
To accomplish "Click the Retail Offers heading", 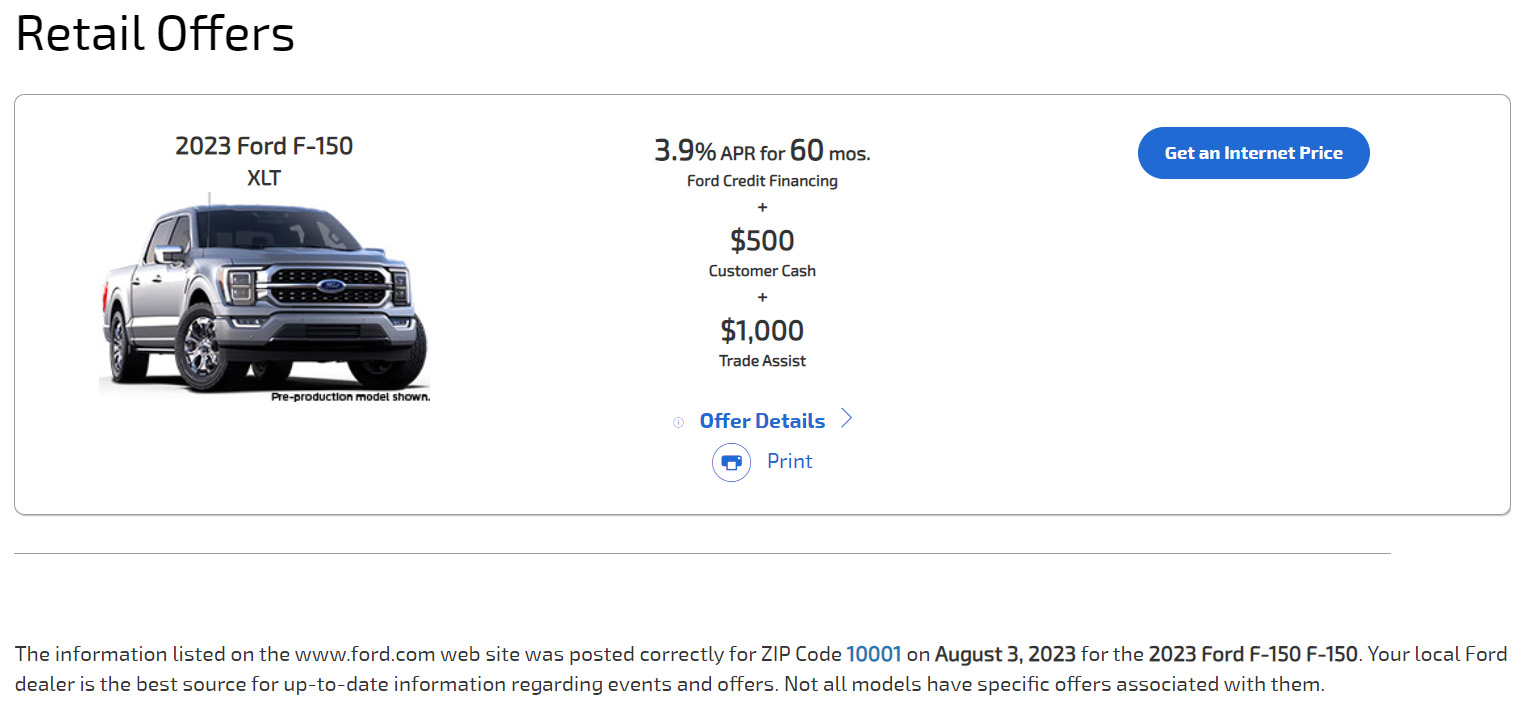I will [155, 33].
